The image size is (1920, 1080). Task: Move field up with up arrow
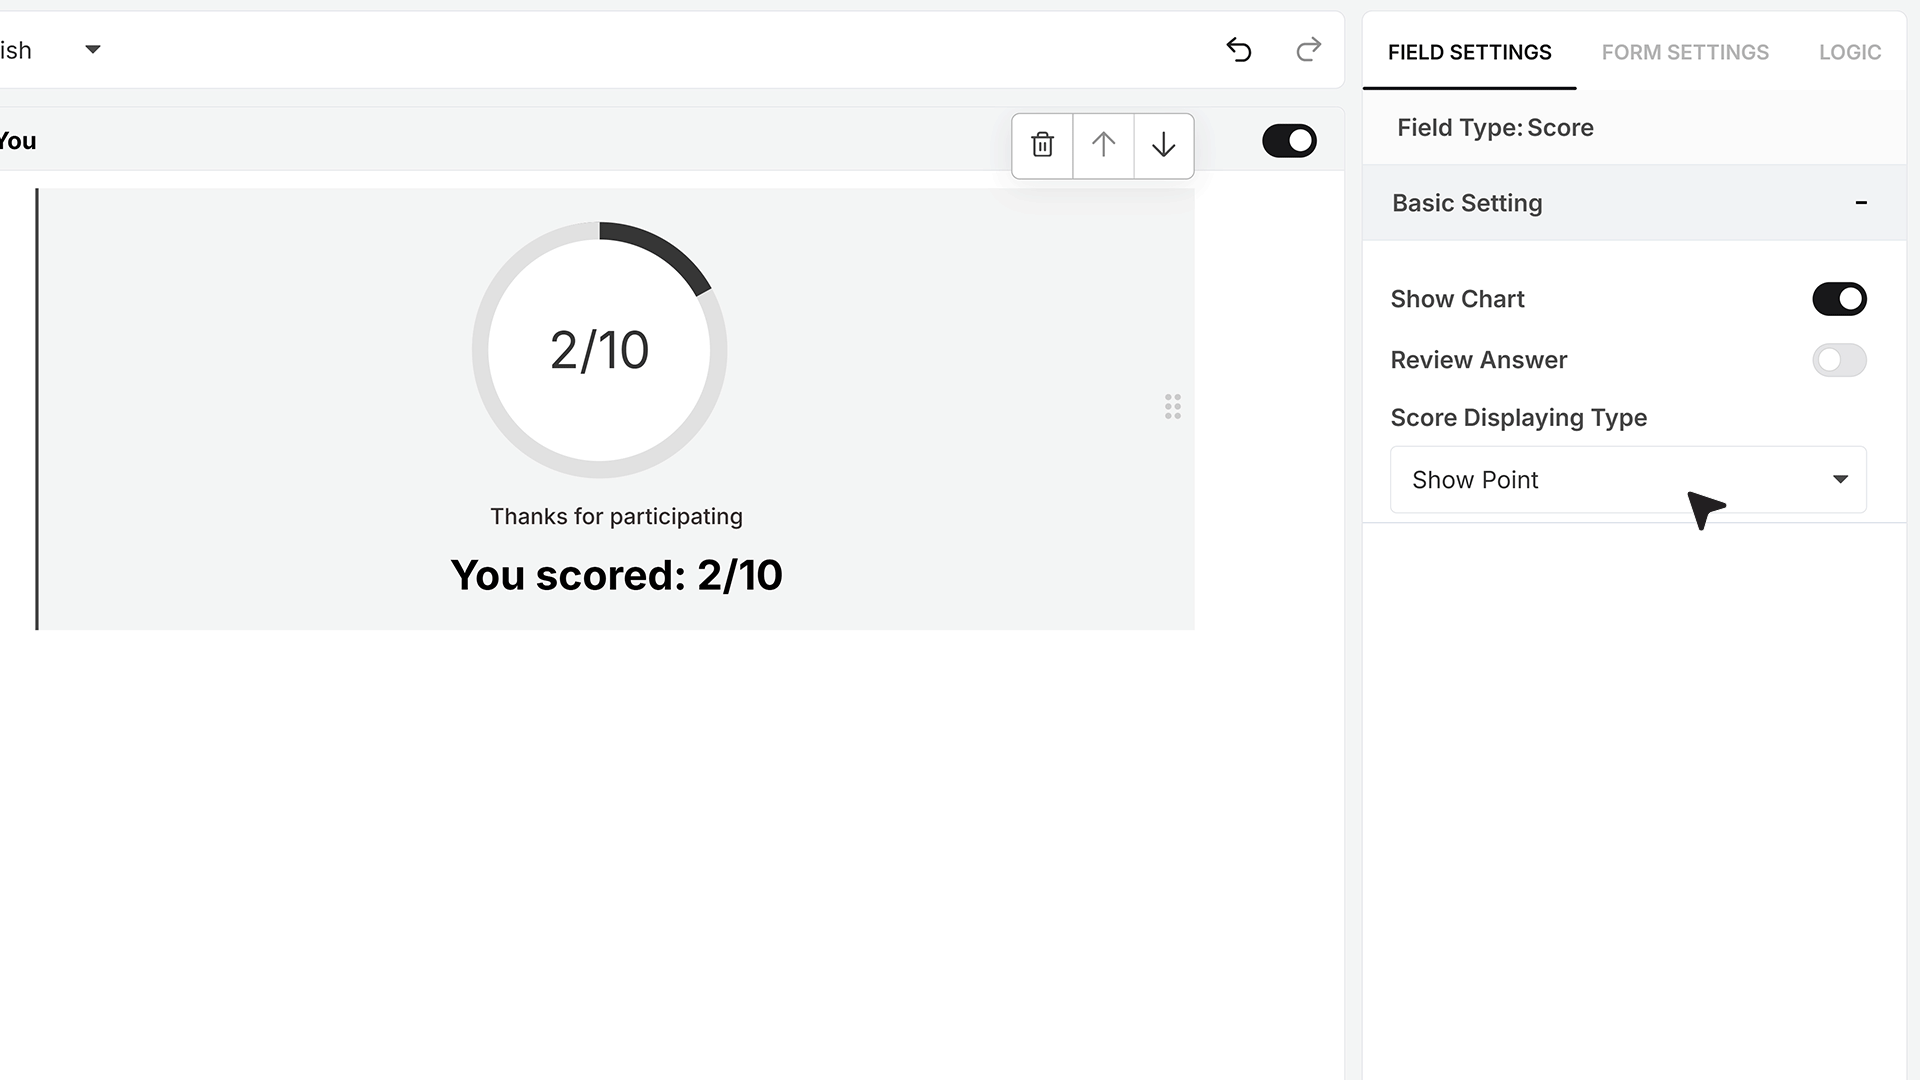(x=1103, y=145)
